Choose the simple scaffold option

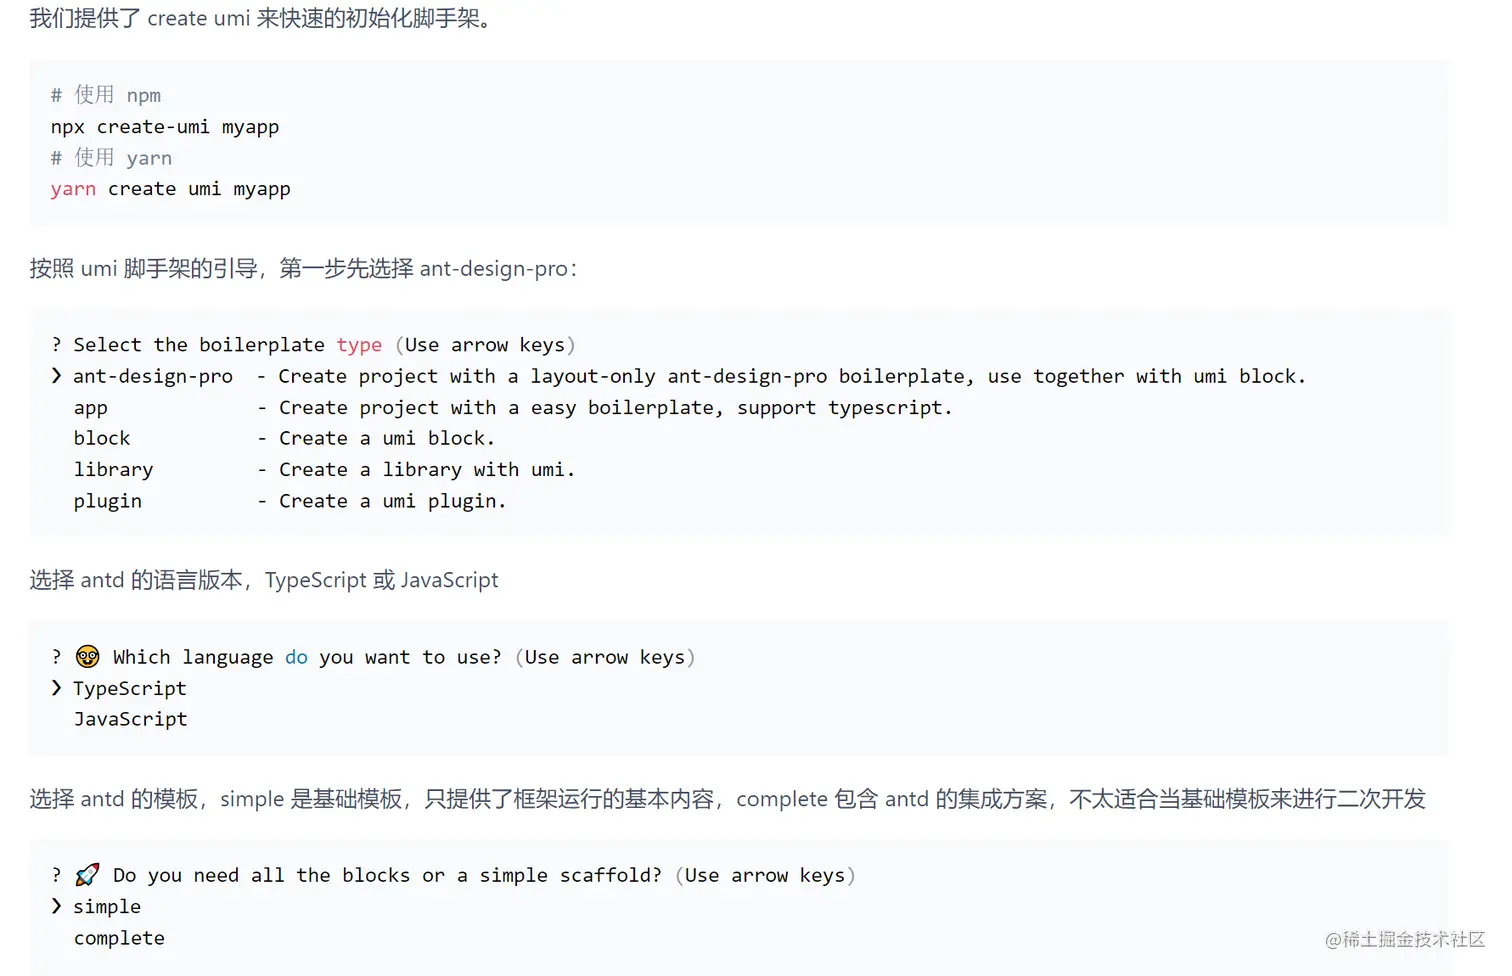click(107, 907)
